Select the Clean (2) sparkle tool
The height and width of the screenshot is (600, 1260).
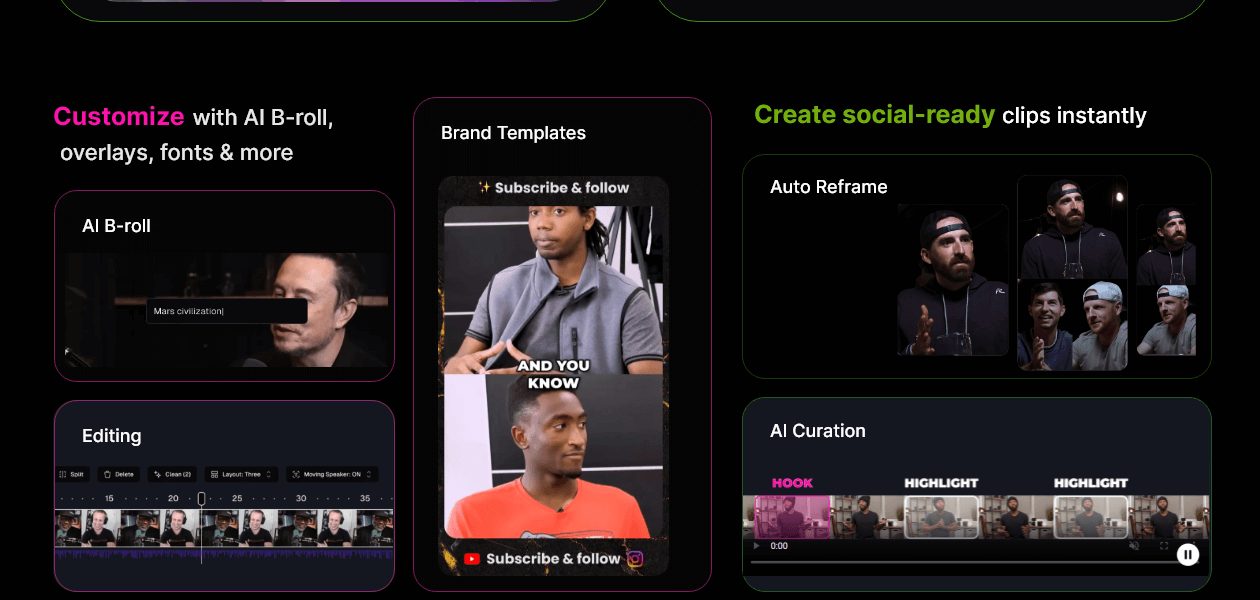157,474
